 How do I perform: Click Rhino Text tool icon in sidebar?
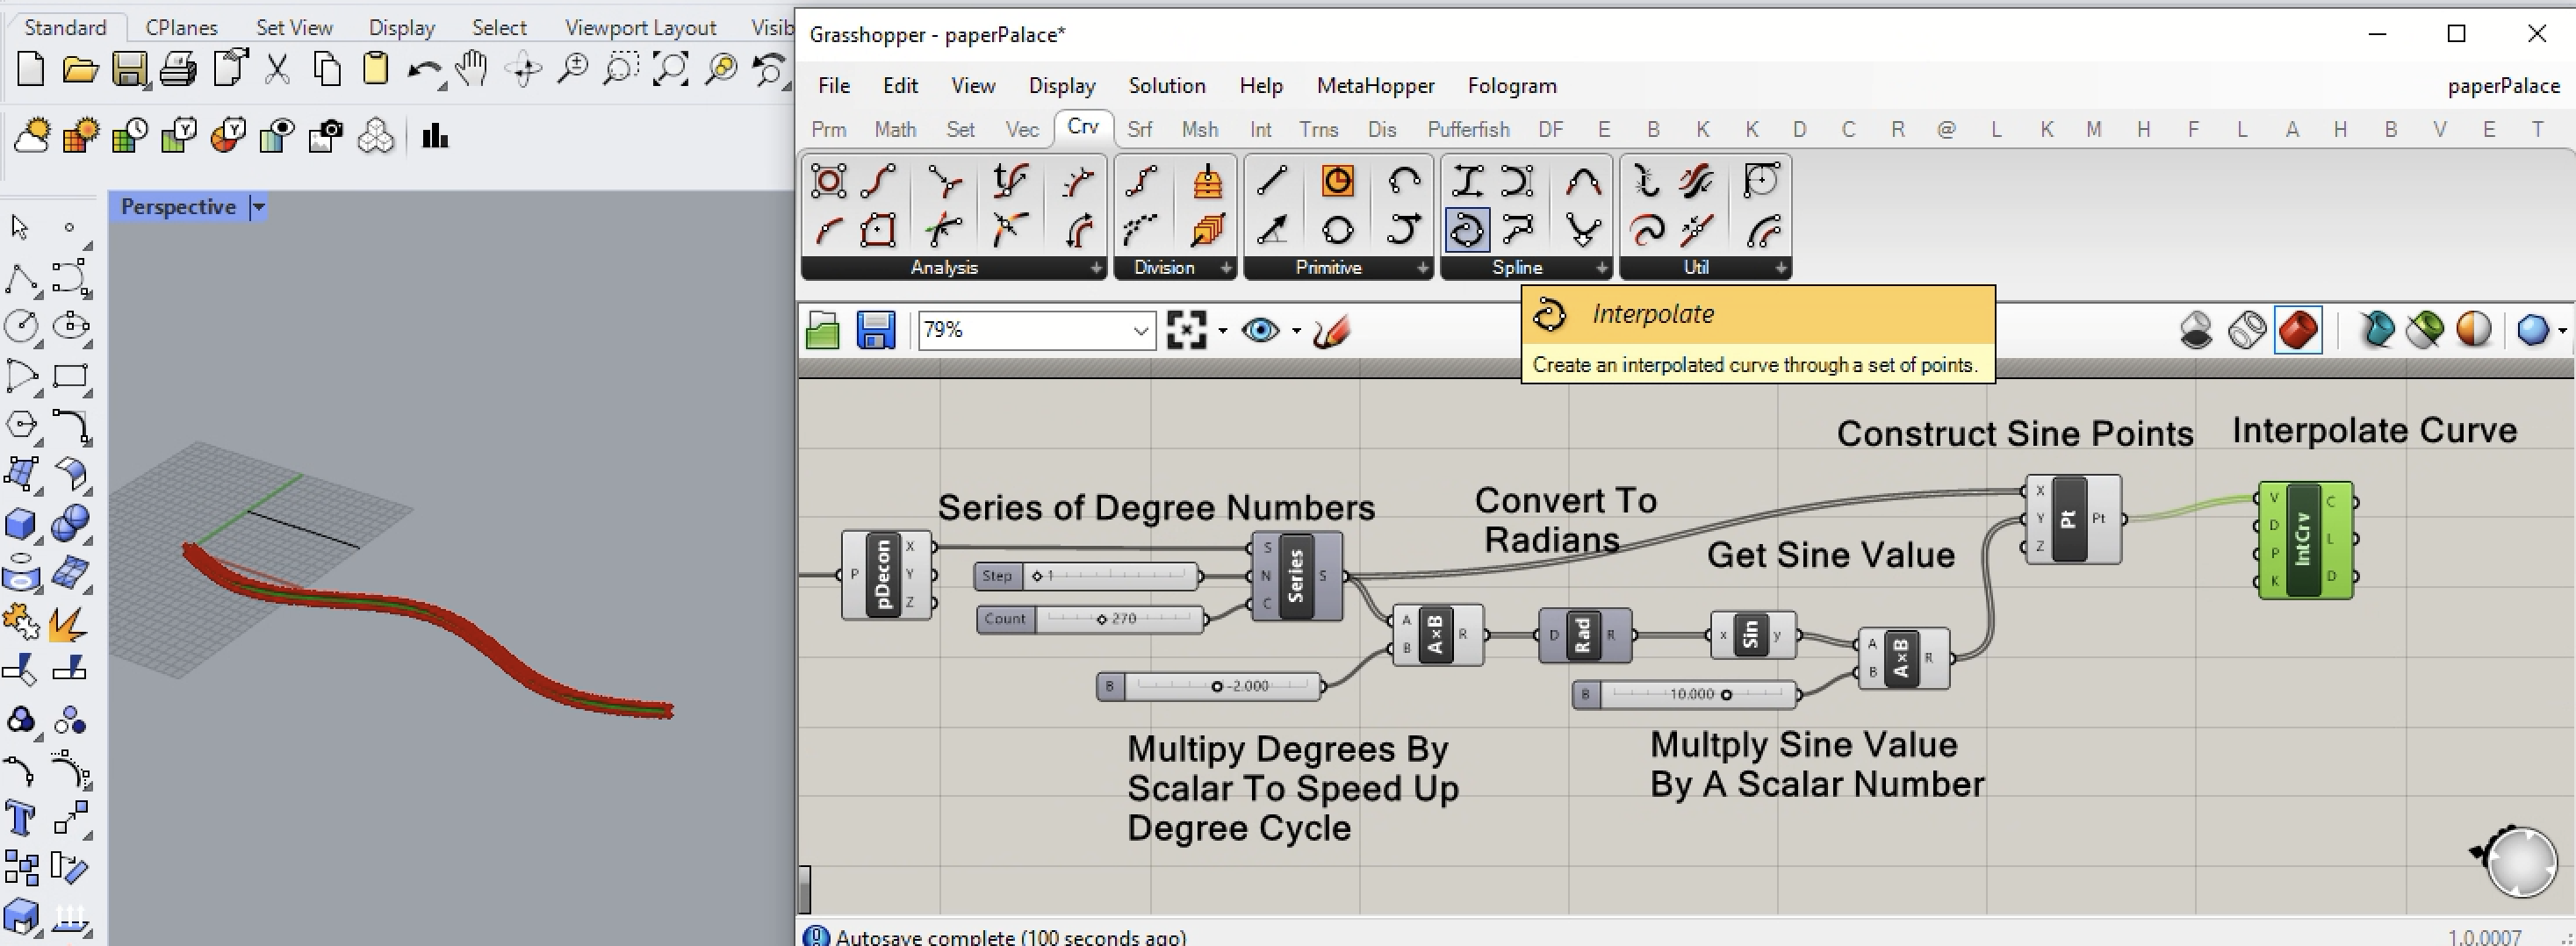pos(20,818)
